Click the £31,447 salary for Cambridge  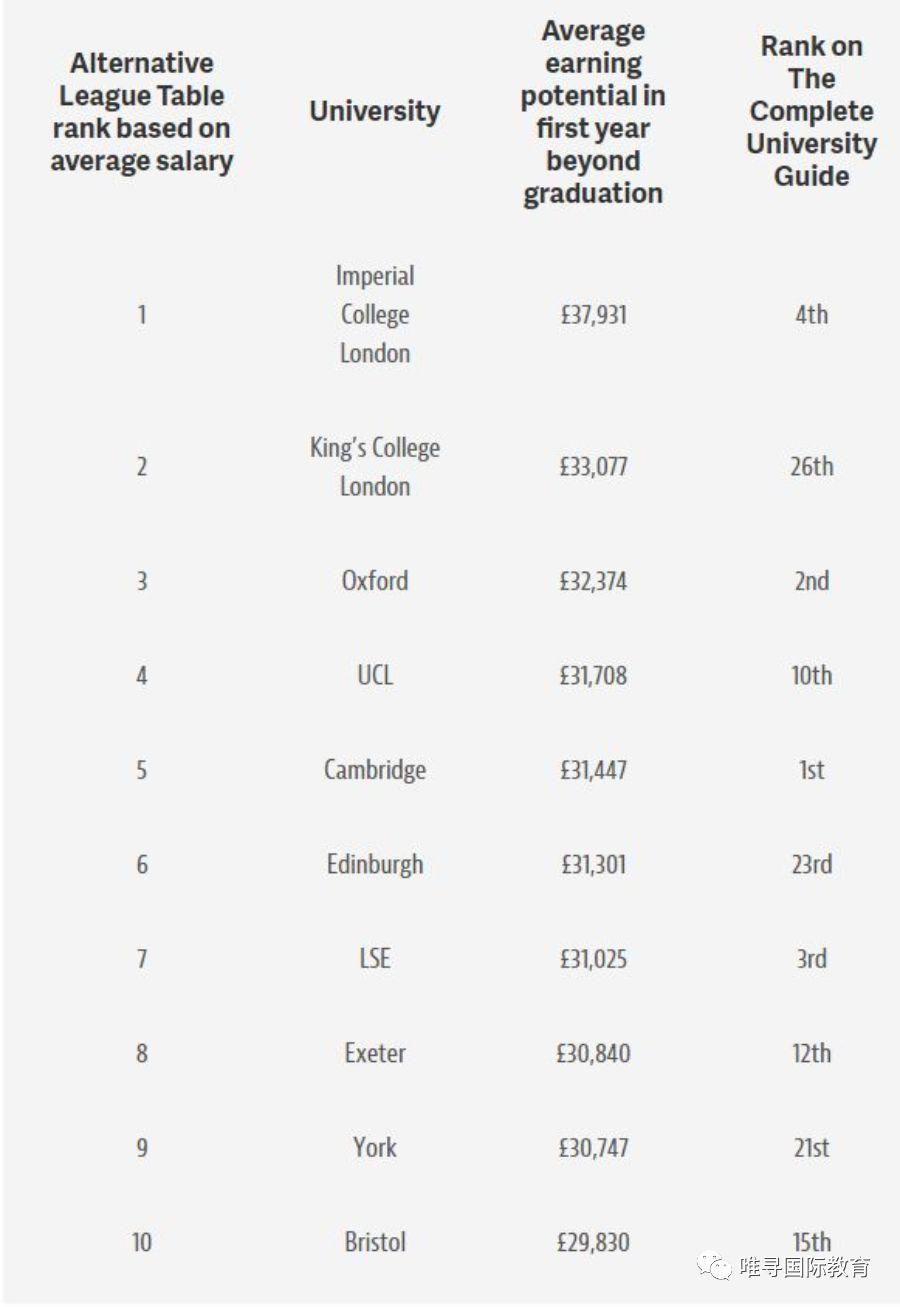pos(593,770)
